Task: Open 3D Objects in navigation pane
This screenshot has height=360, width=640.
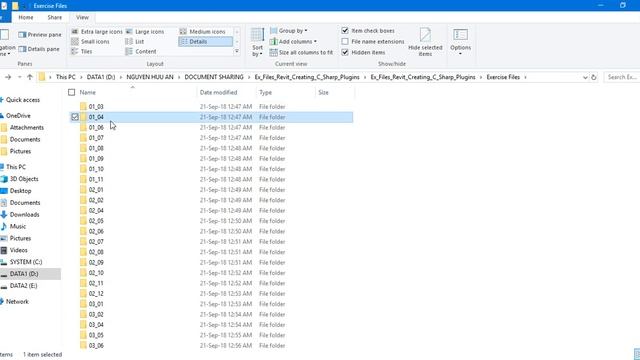Action: click(24, 179)
